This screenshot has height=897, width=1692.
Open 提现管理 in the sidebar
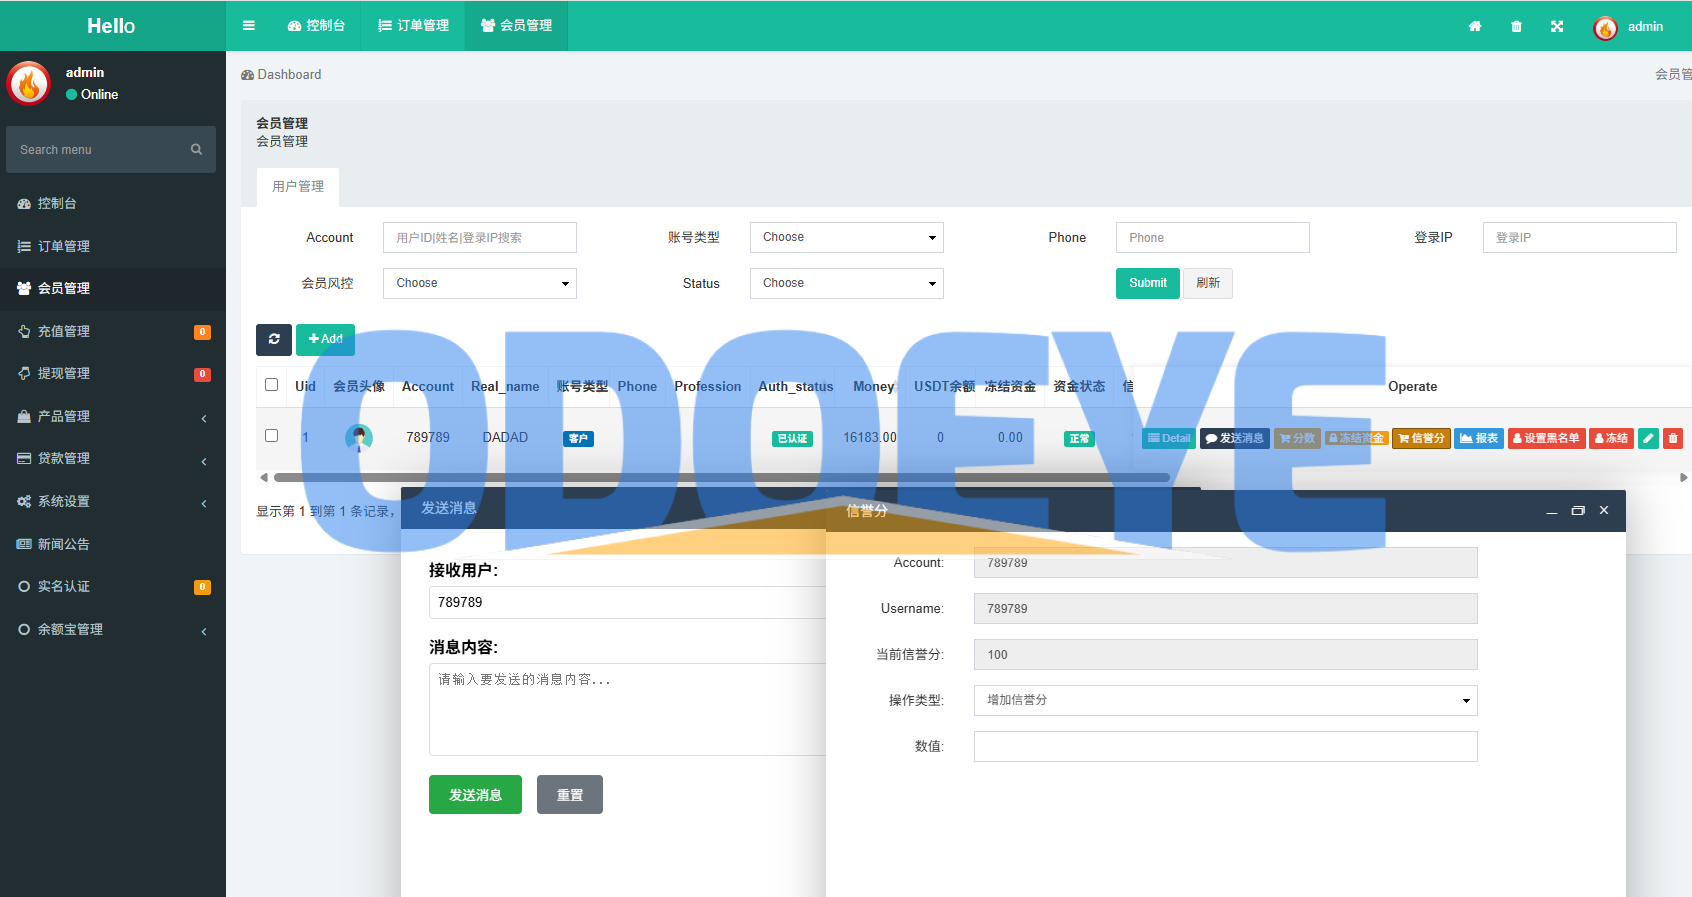[x=113, y=373]
